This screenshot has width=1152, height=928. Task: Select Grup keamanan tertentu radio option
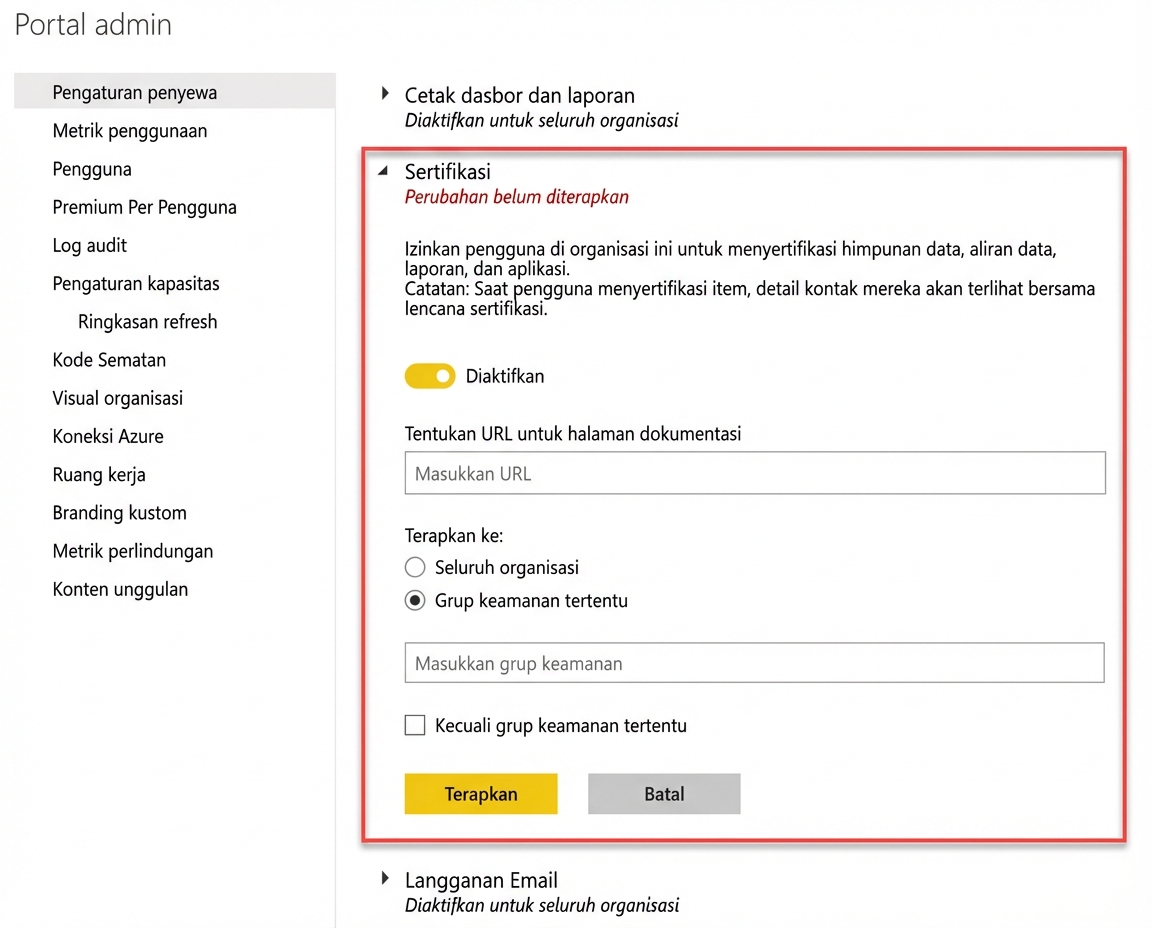pos(415,601)
